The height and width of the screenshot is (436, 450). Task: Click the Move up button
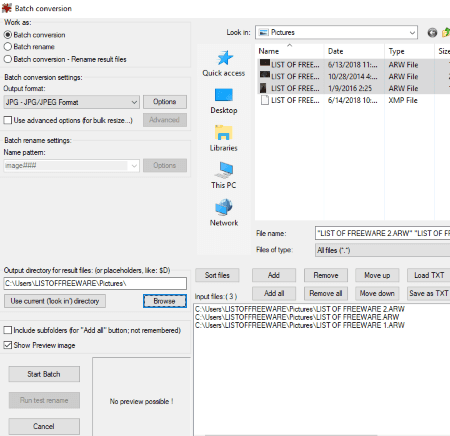click(x=377, y=275)
